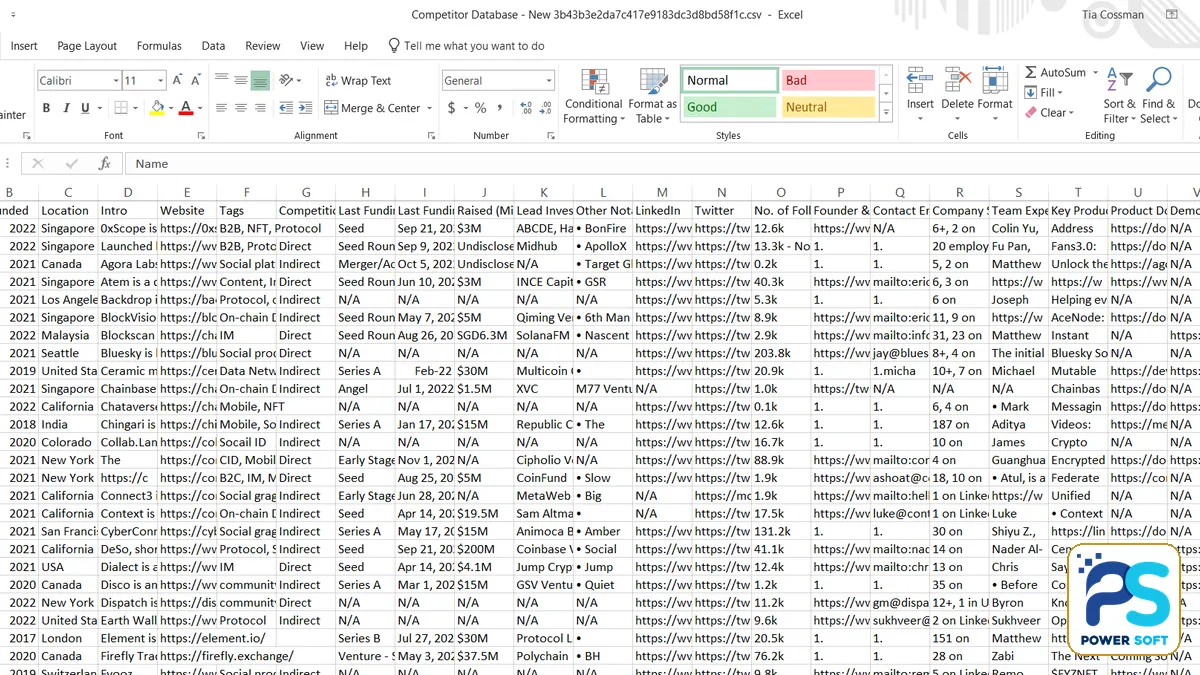The height and width of the screenshot is (675, 1200).
Task: Apply Accounting Number Format dollar icon
Action: click(x=452, y=108)
